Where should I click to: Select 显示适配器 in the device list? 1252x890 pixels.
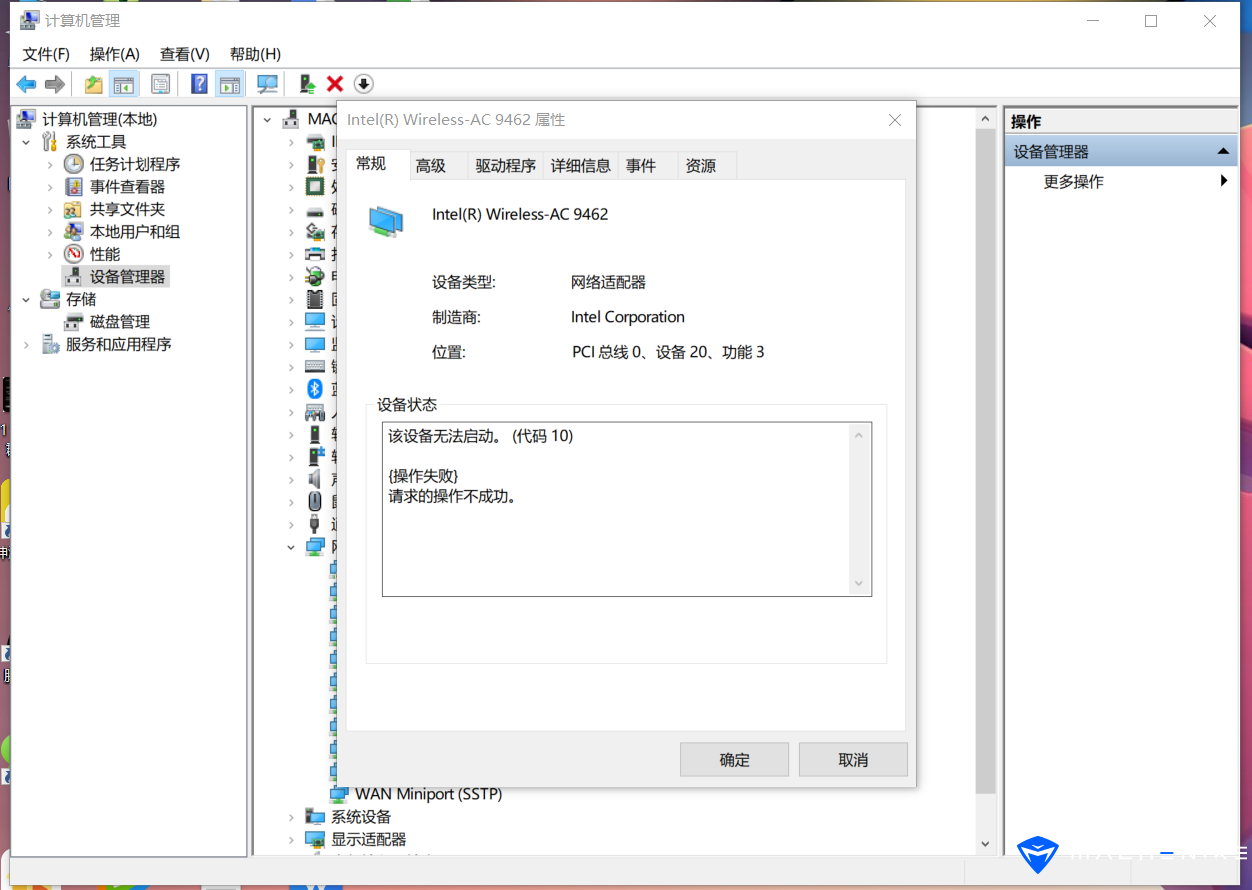tap(369, 839)
